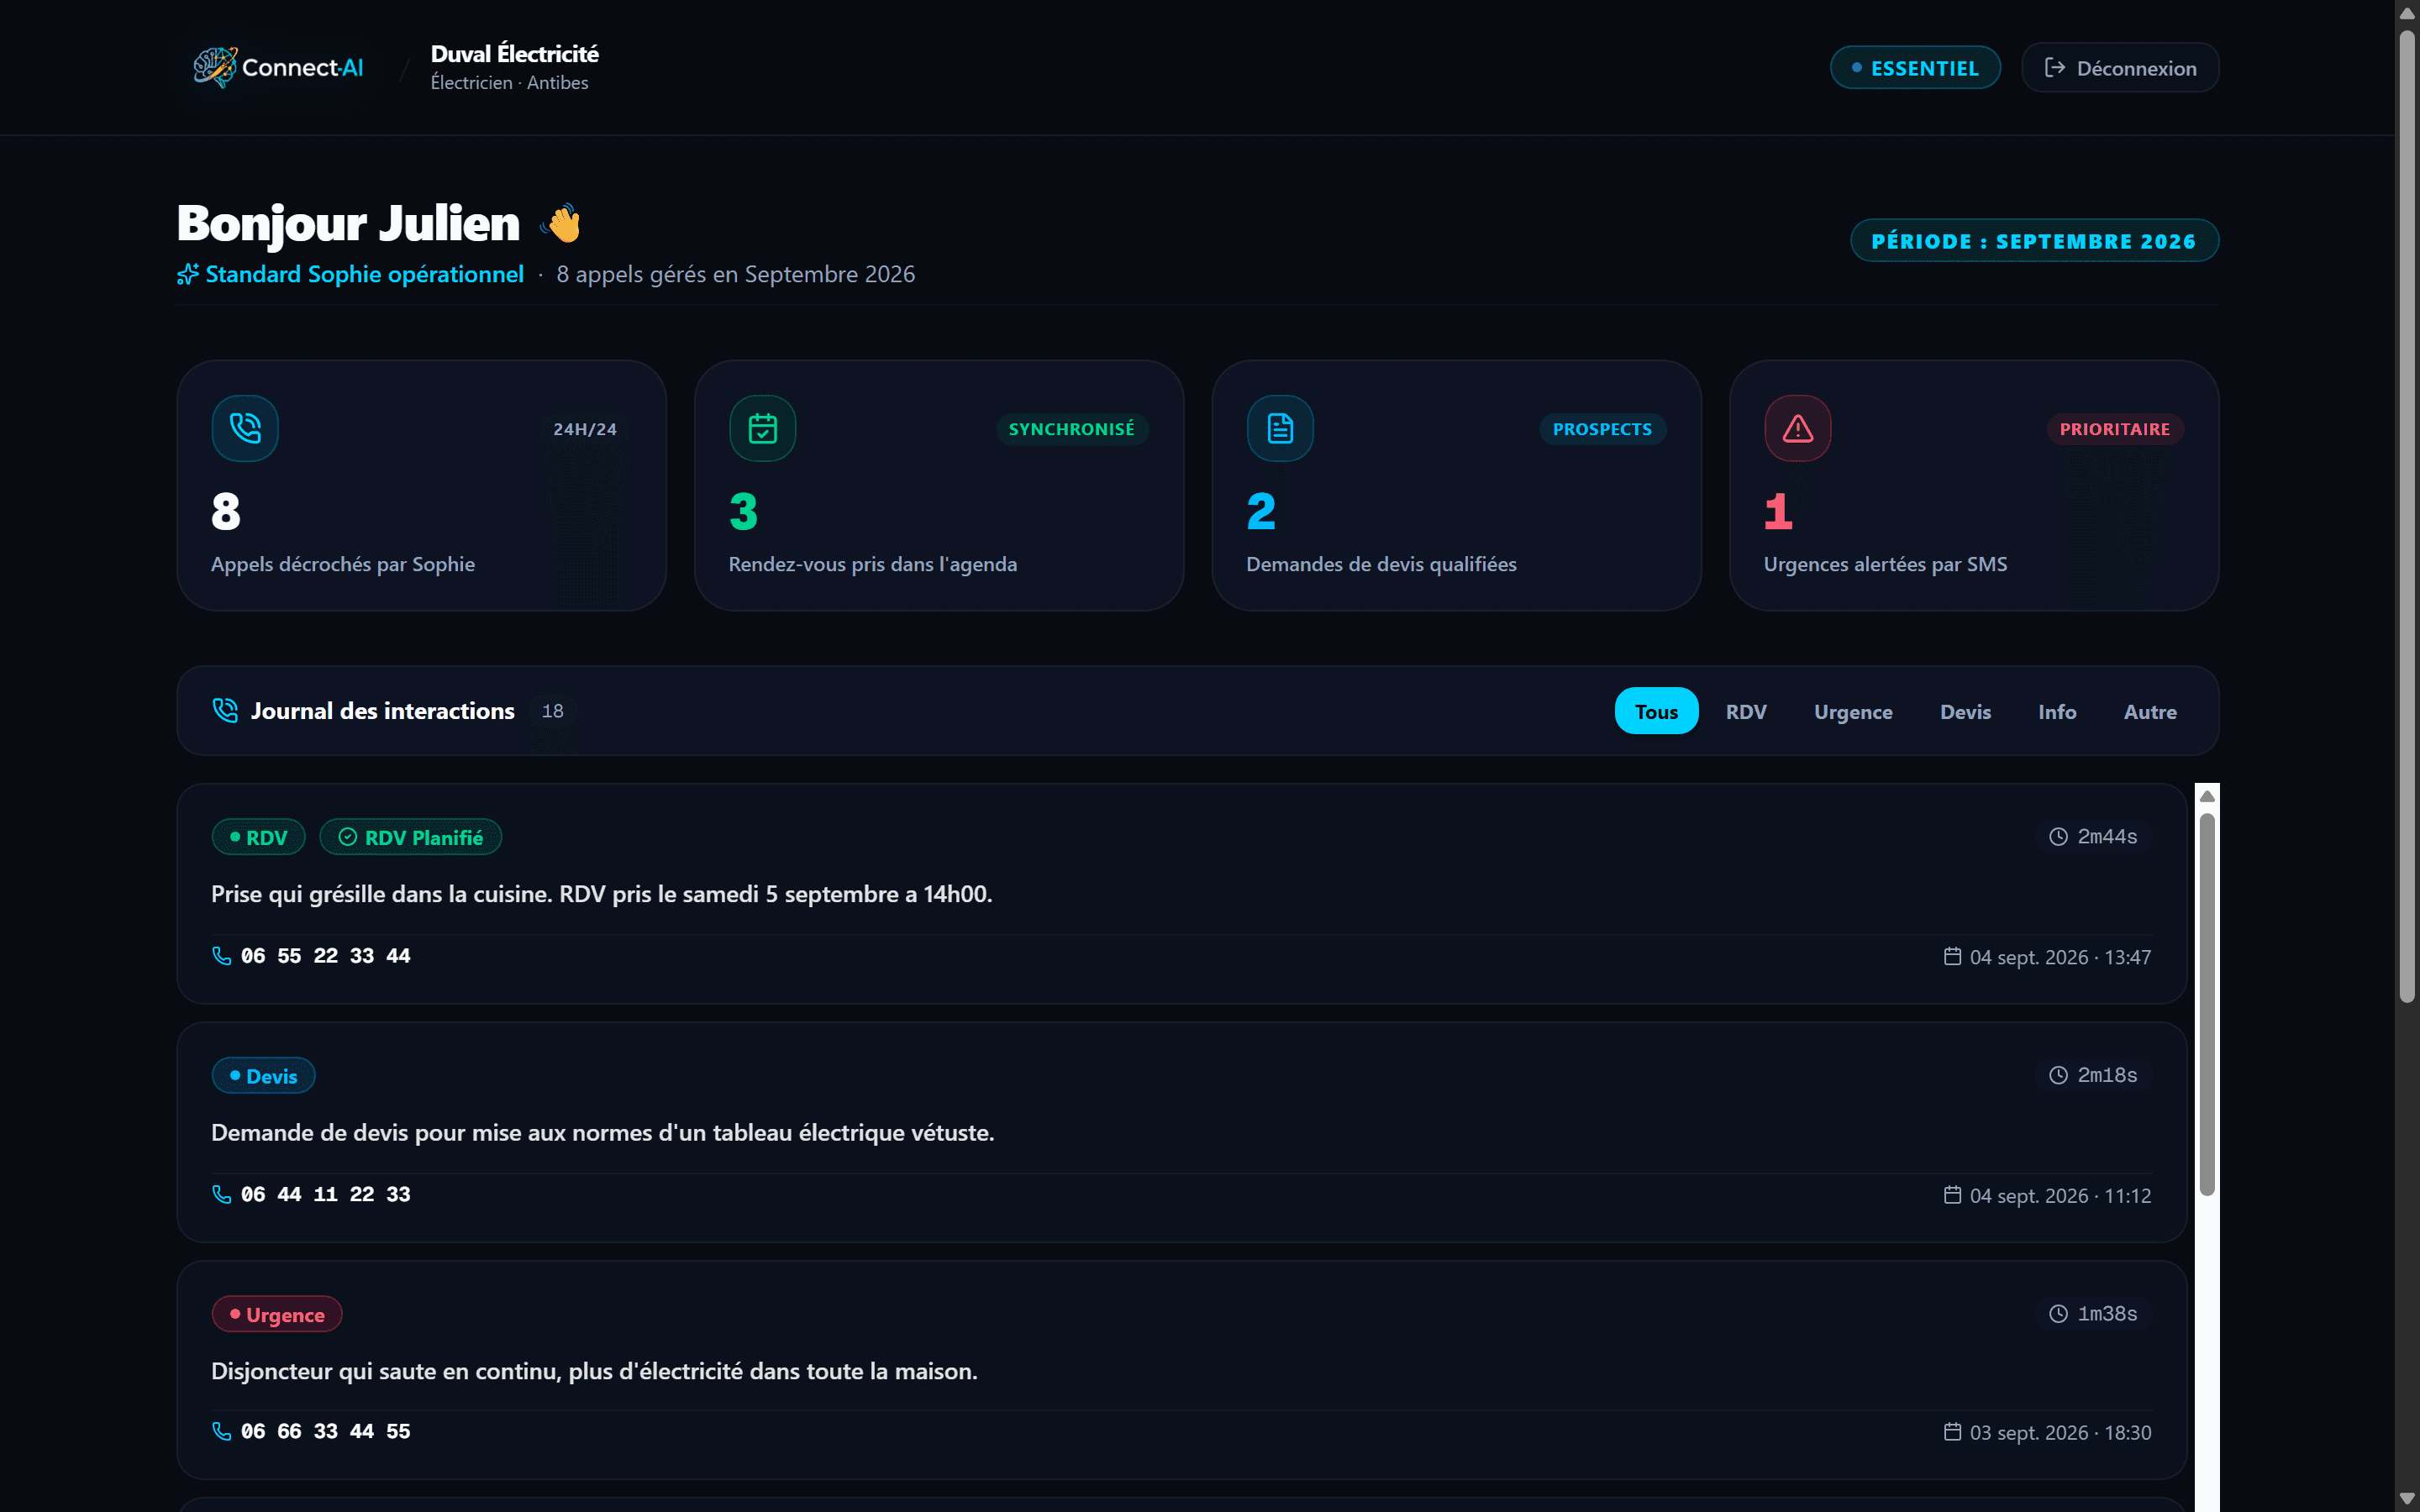Click the phone icon beside 06 55 22 33 44
The width and height of the screenshot is (2420, 1512).
[222, 956]
